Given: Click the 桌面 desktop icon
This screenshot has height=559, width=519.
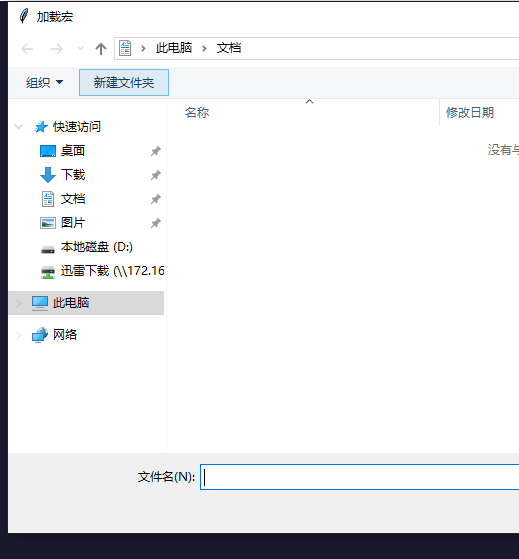Looking at the screenshot, I should (48, 151).
